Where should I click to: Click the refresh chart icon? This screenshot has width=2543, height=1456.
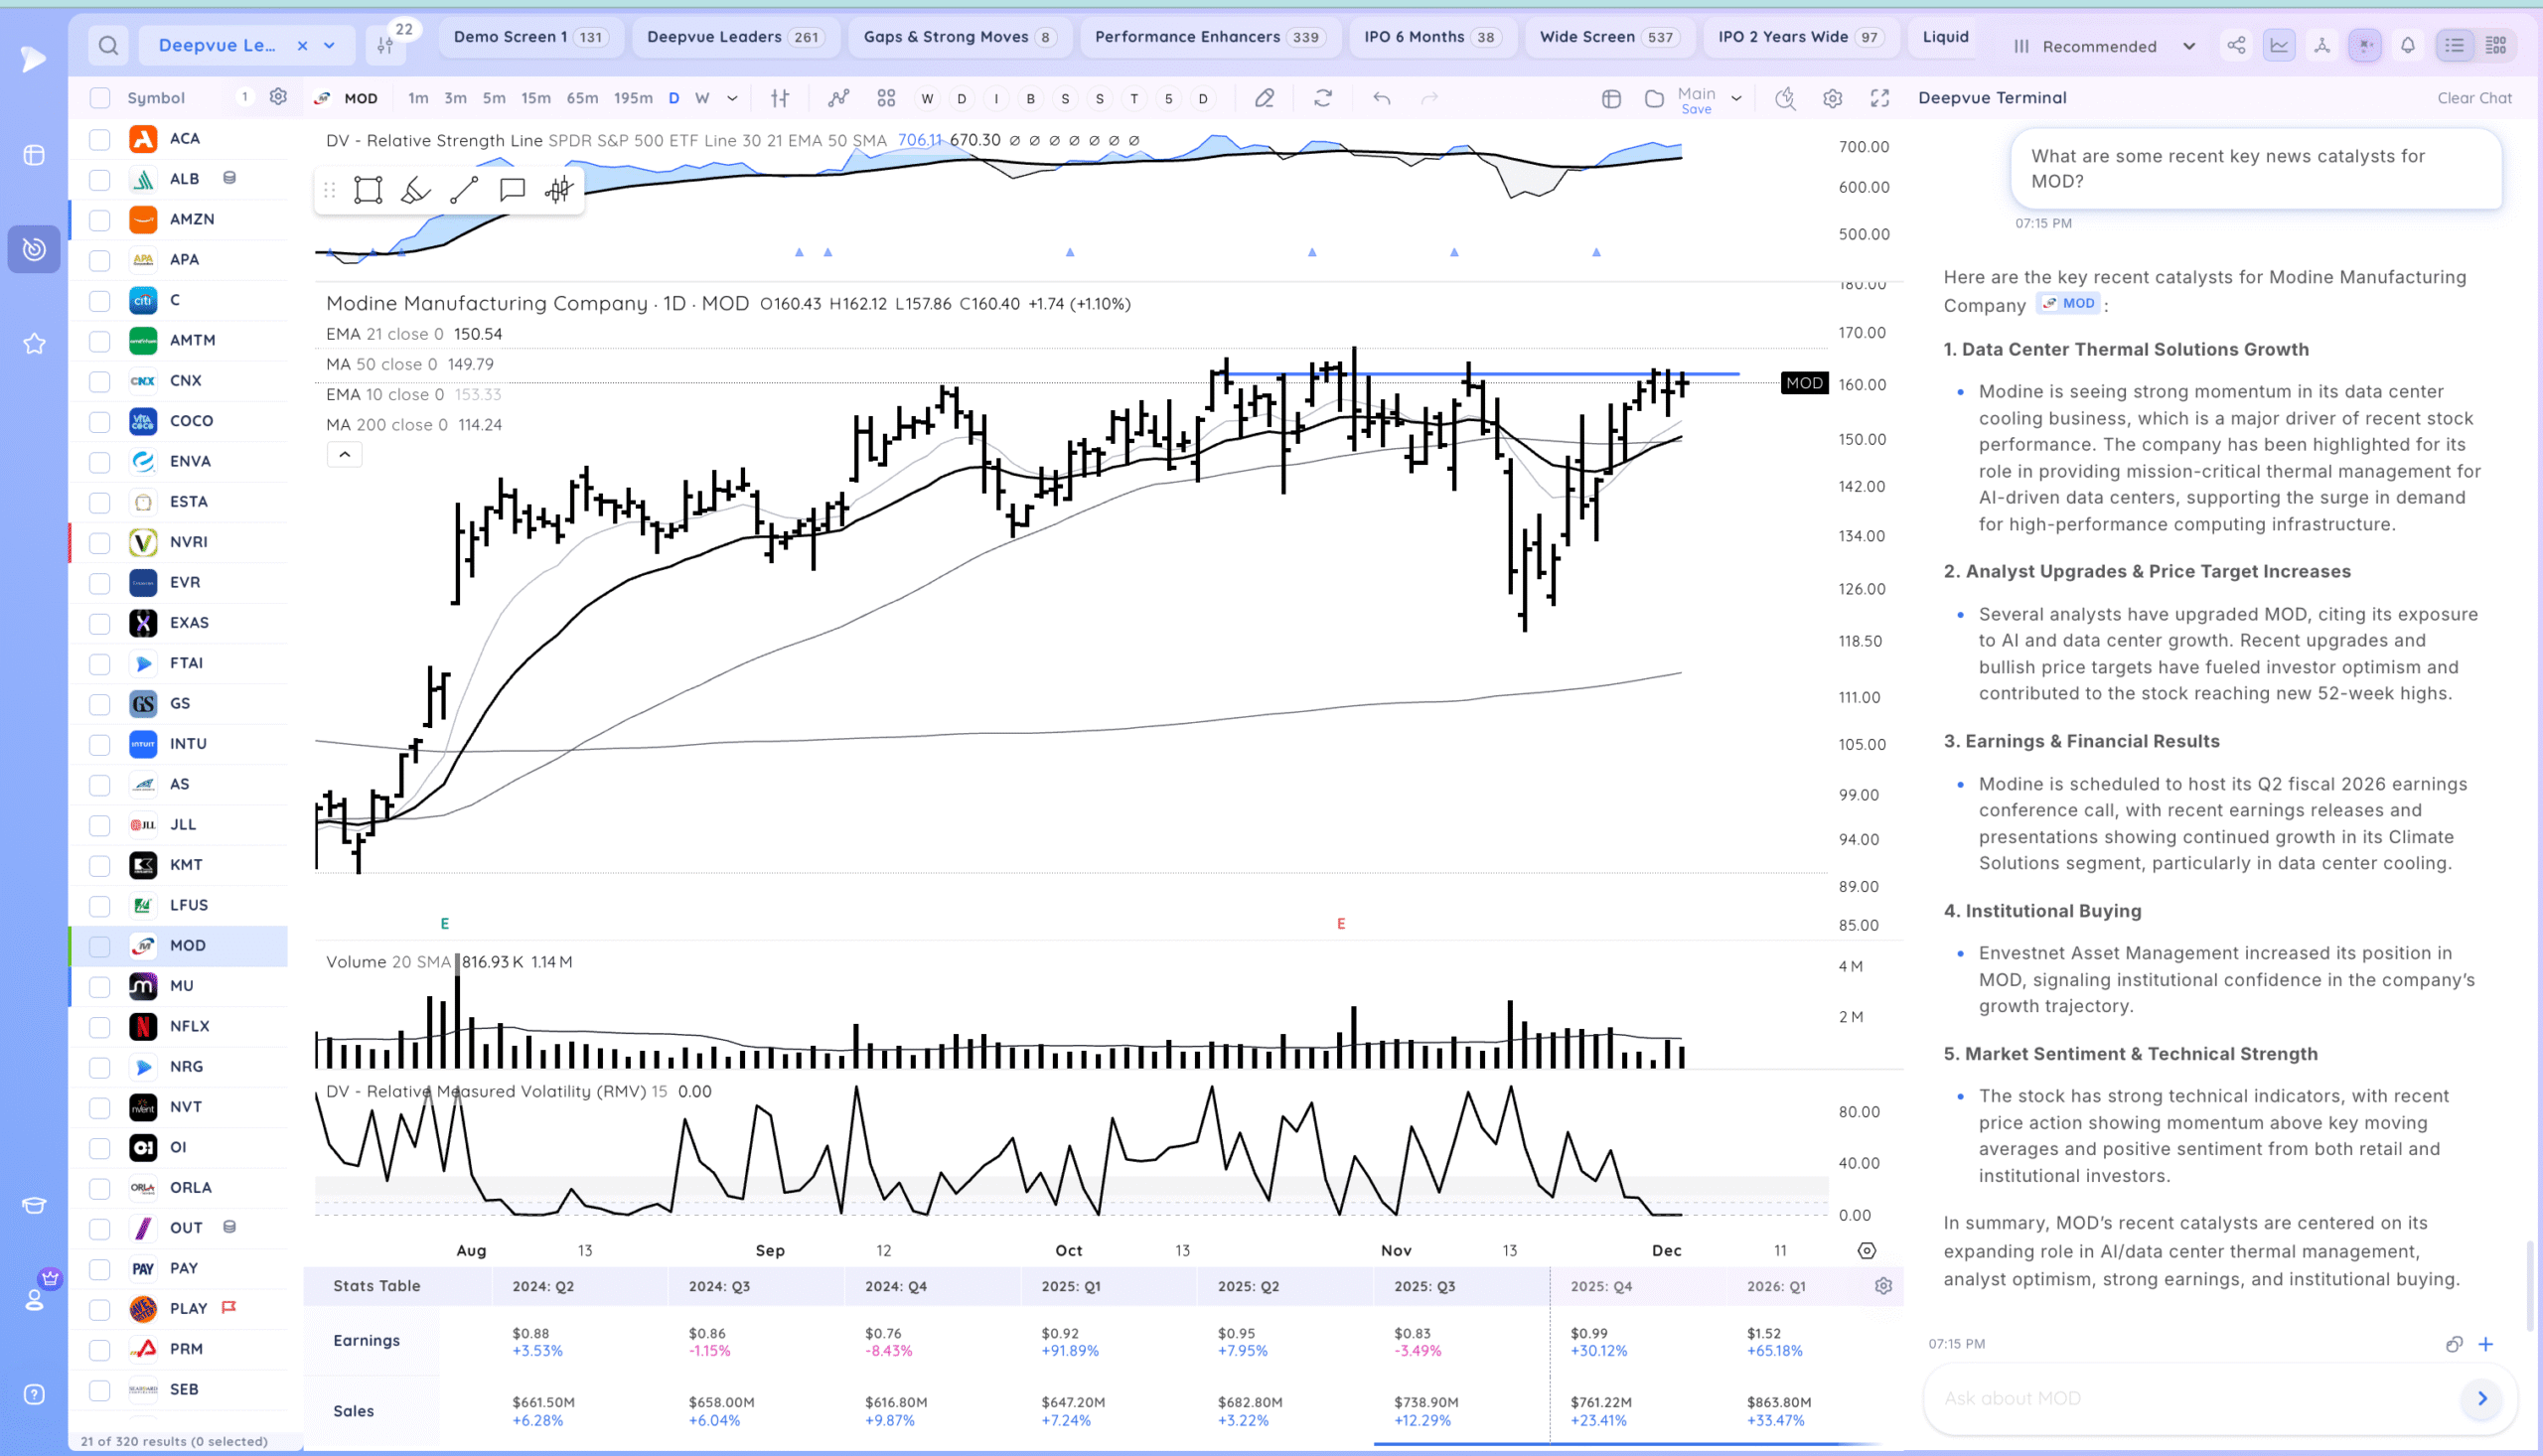point(1322,98)
